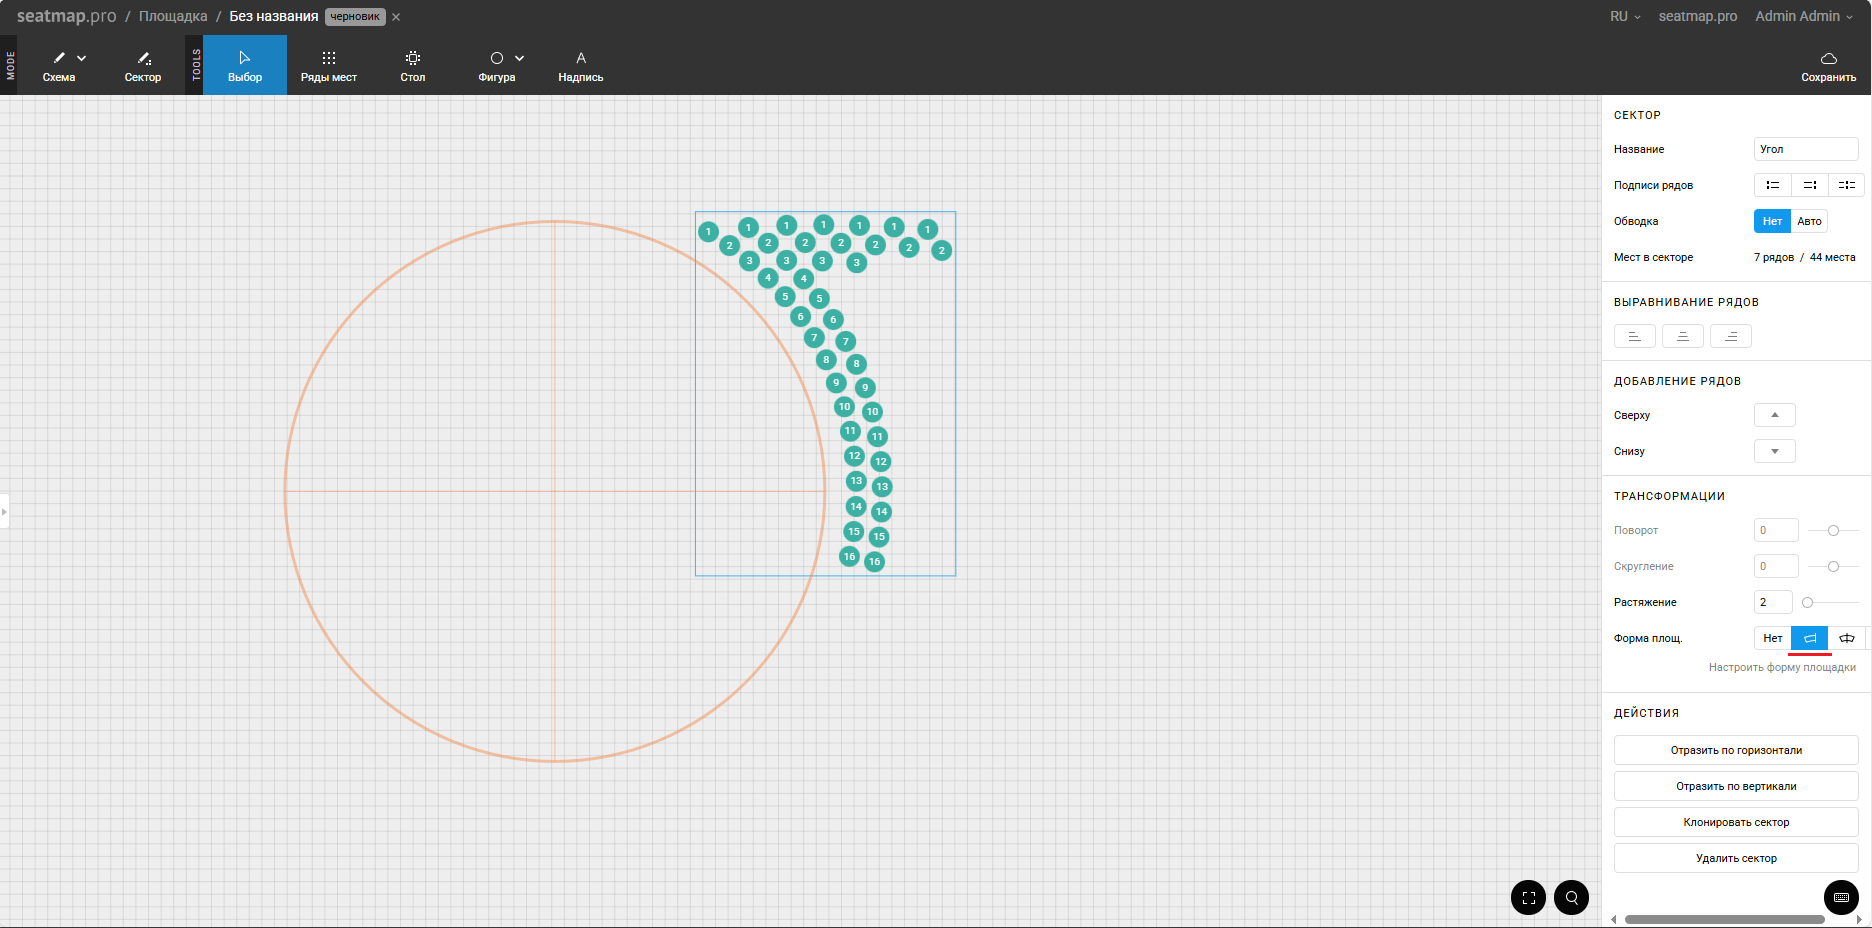Save the scheme with Сохранить
Viewport: 1872px width, 928px height.
pyautogui.click(x=1828, y=66)
